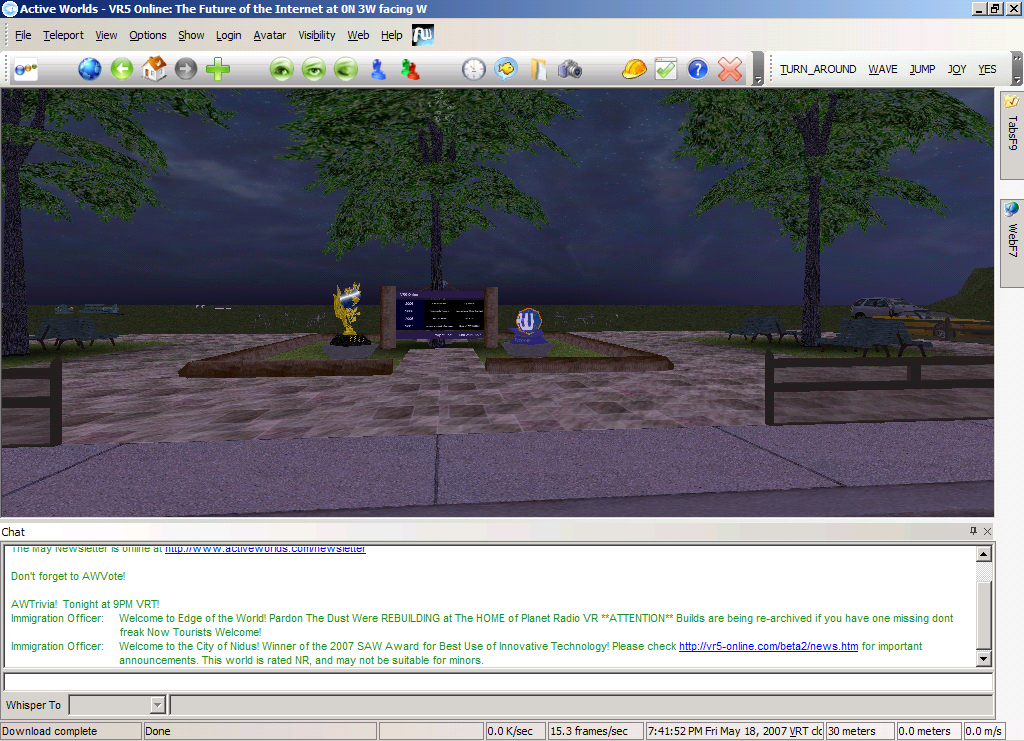
Task: Toggle the first green eye view
Action: tap(282, 69)
